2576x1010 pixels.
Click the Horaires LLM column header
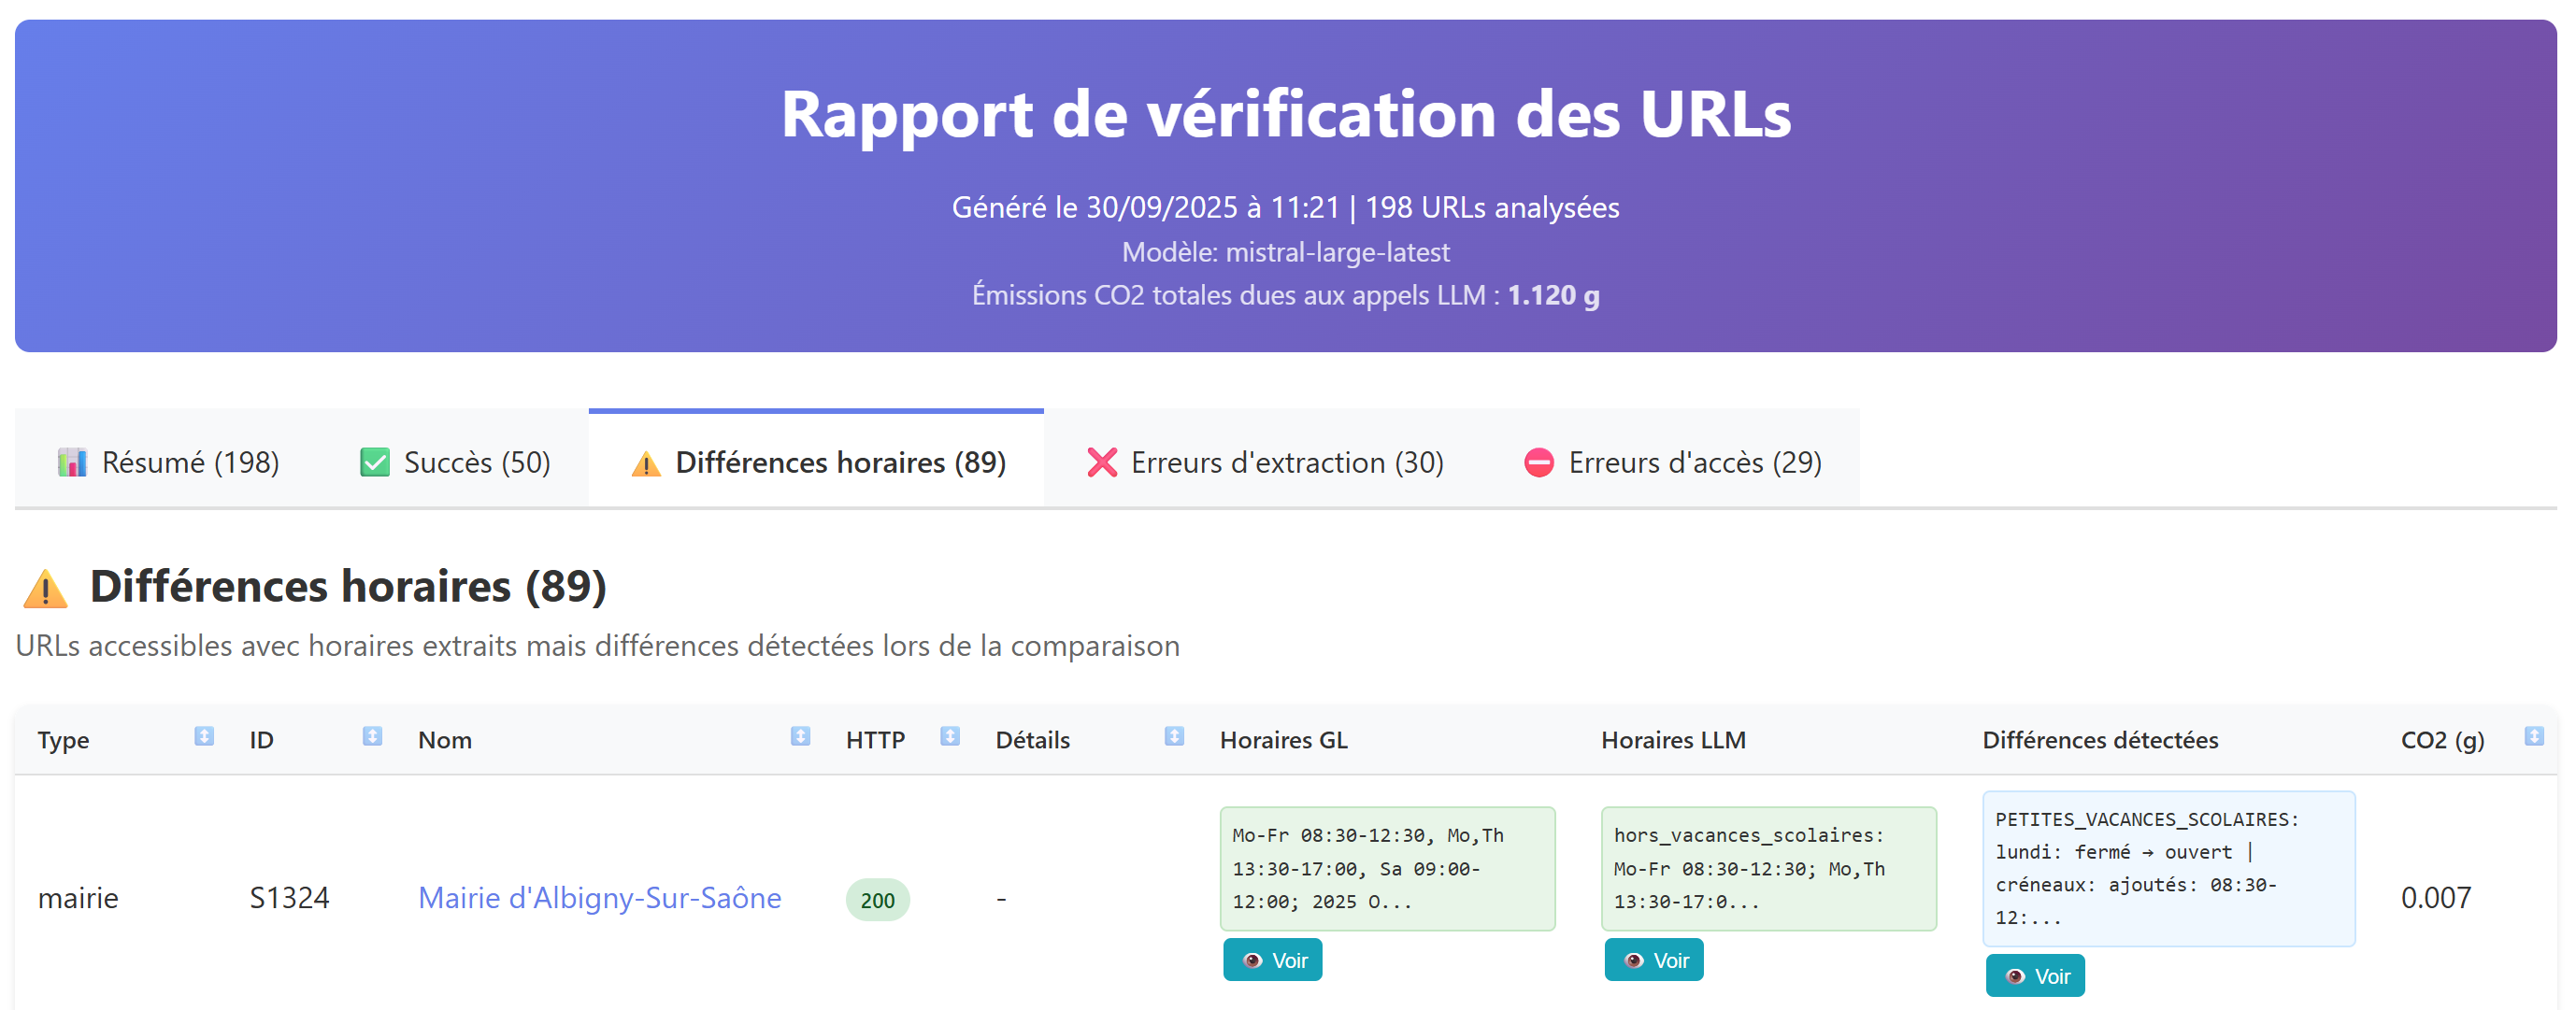[1673, 740]
